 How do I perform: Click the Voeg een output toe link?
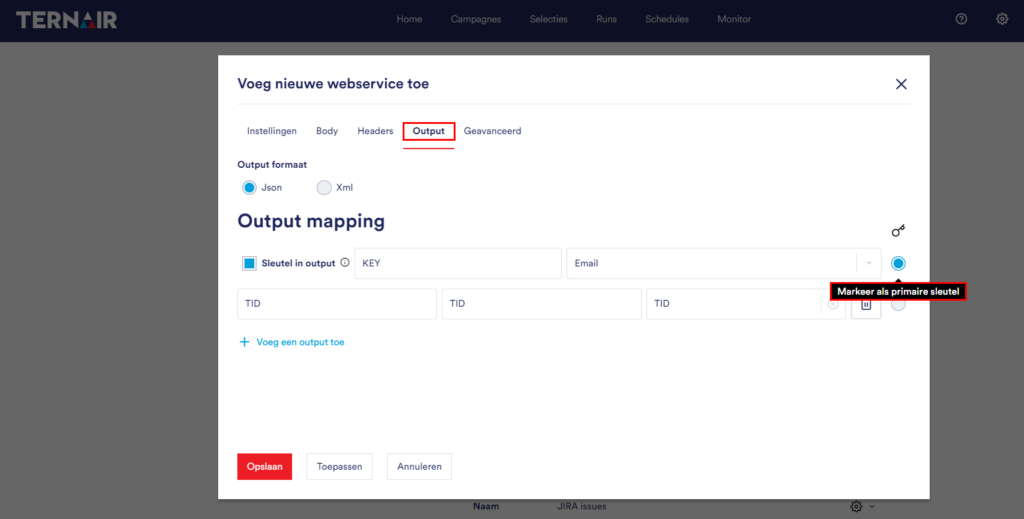tap(300, 342)
